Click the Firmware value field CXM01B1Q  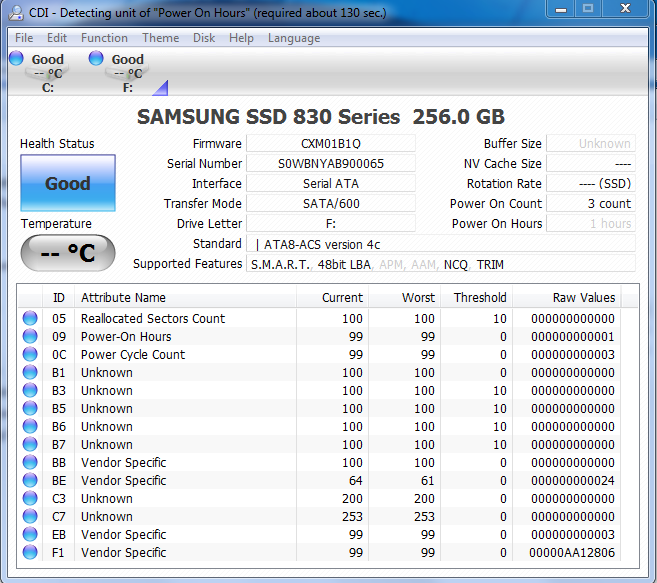click(x=330, y=144)
